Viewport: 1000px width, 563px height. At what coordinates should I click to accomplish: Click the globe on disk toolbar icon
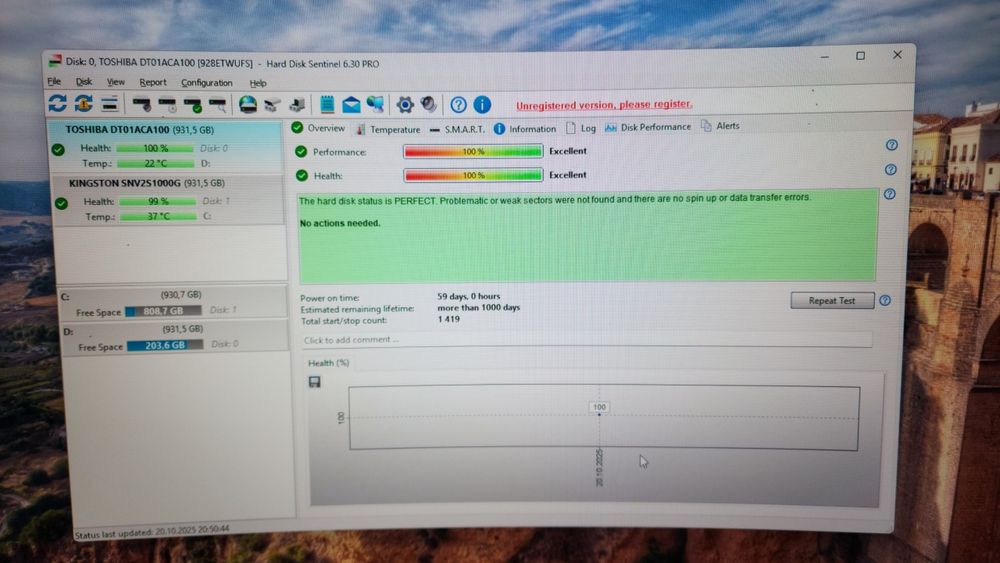coord(247,104)
